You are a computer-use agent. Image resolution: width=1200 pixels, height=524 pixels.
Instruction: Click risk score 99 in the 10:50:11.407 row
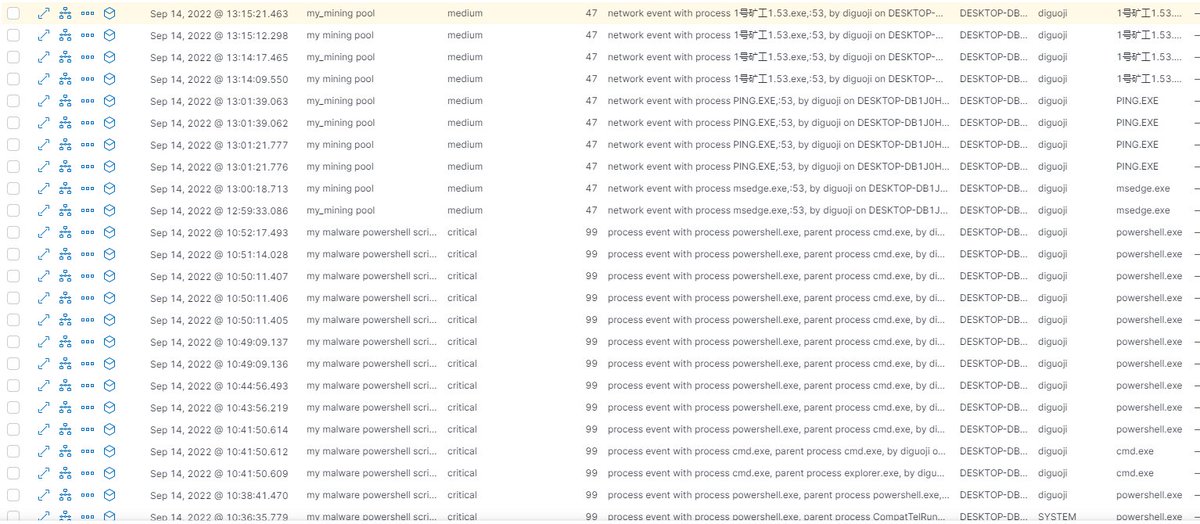pyautogui.click(x=591, y=276)
